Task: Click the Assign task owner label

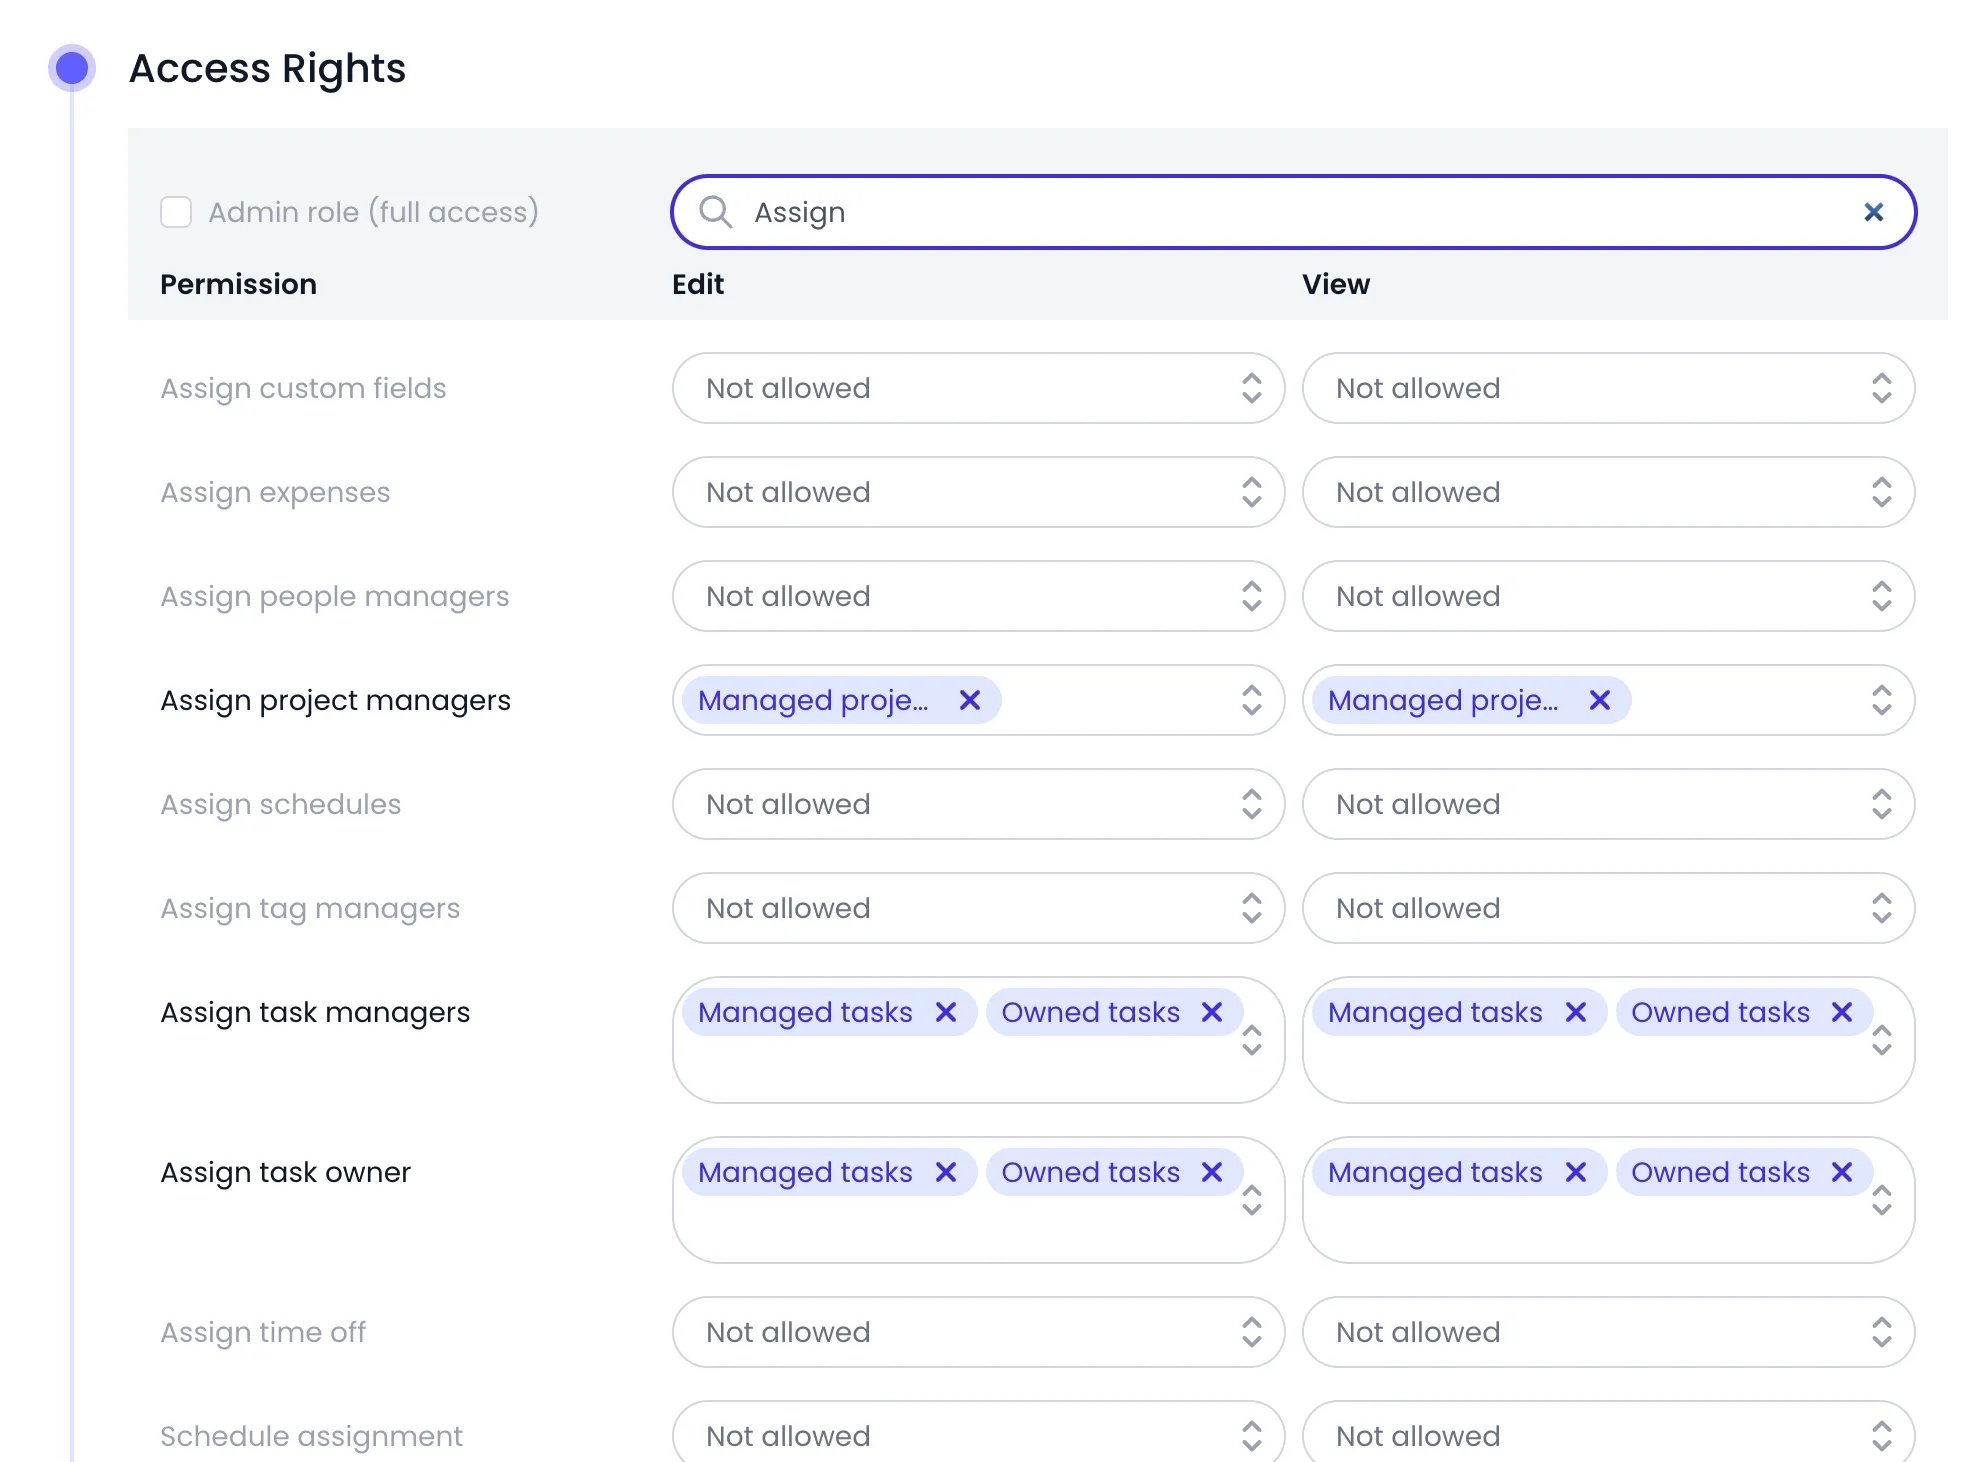Action: (285, 1172)
